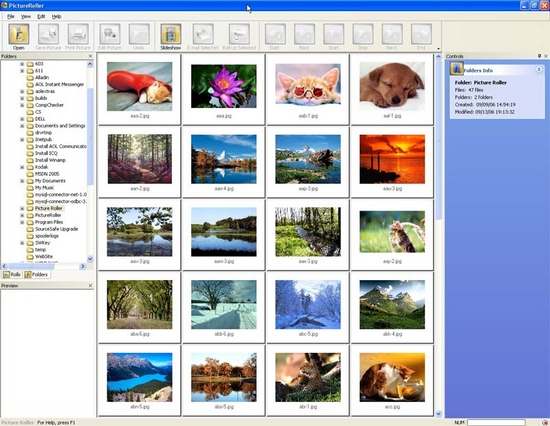Open the File menu
This screenshot has height=426, width=550.
(x=11, y=16)
